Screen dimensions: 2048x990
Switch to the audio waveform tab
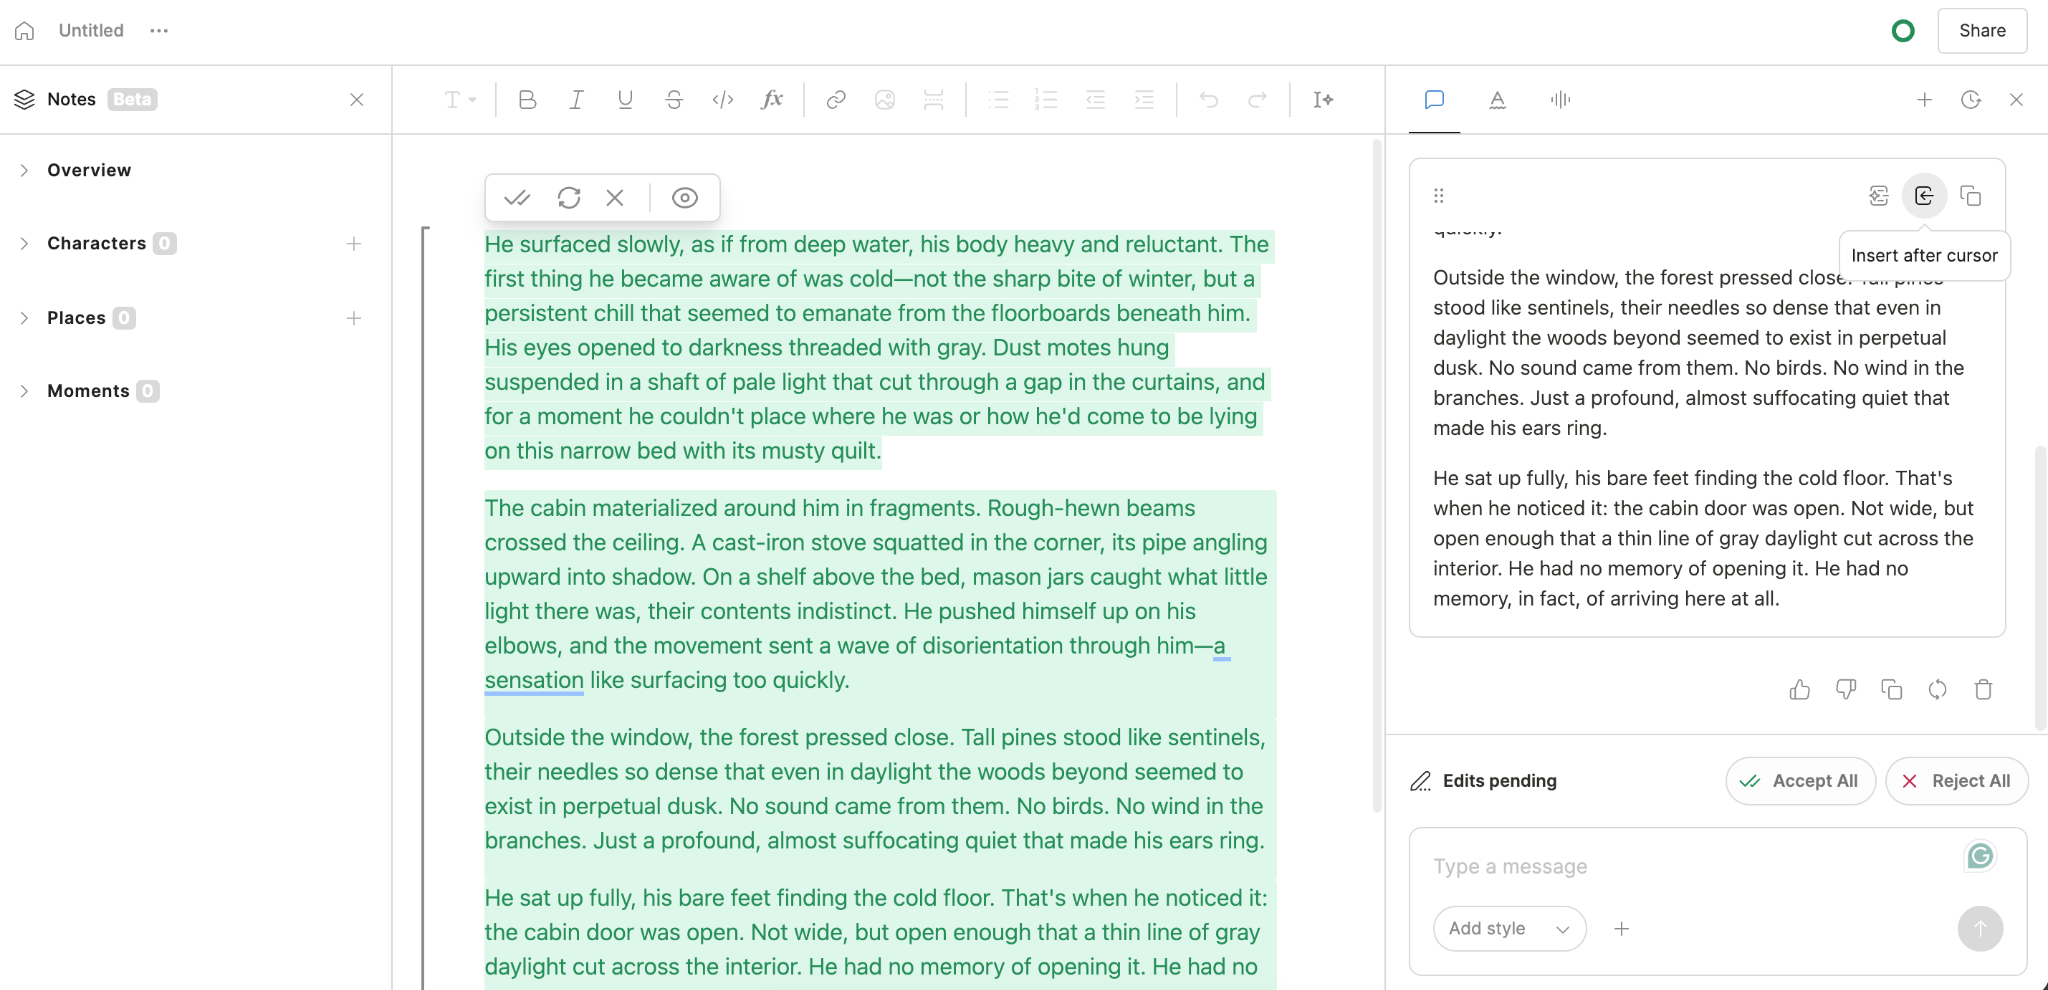click(x=1560, y=100)
